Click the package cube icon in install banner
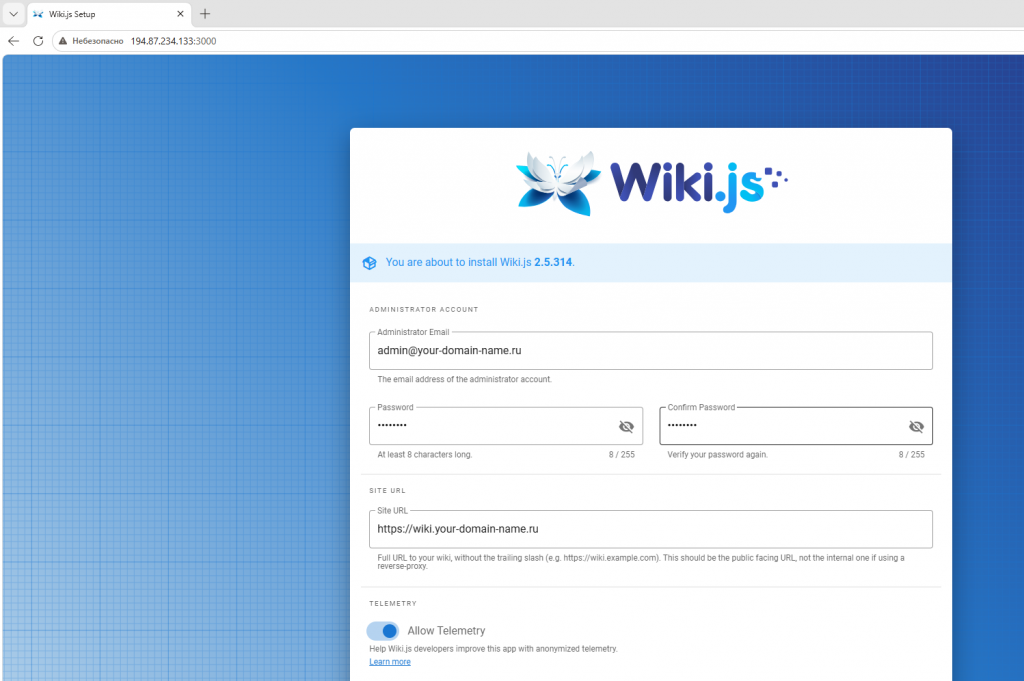Viewport: 1024px width, 681px height. coord(370,262)
